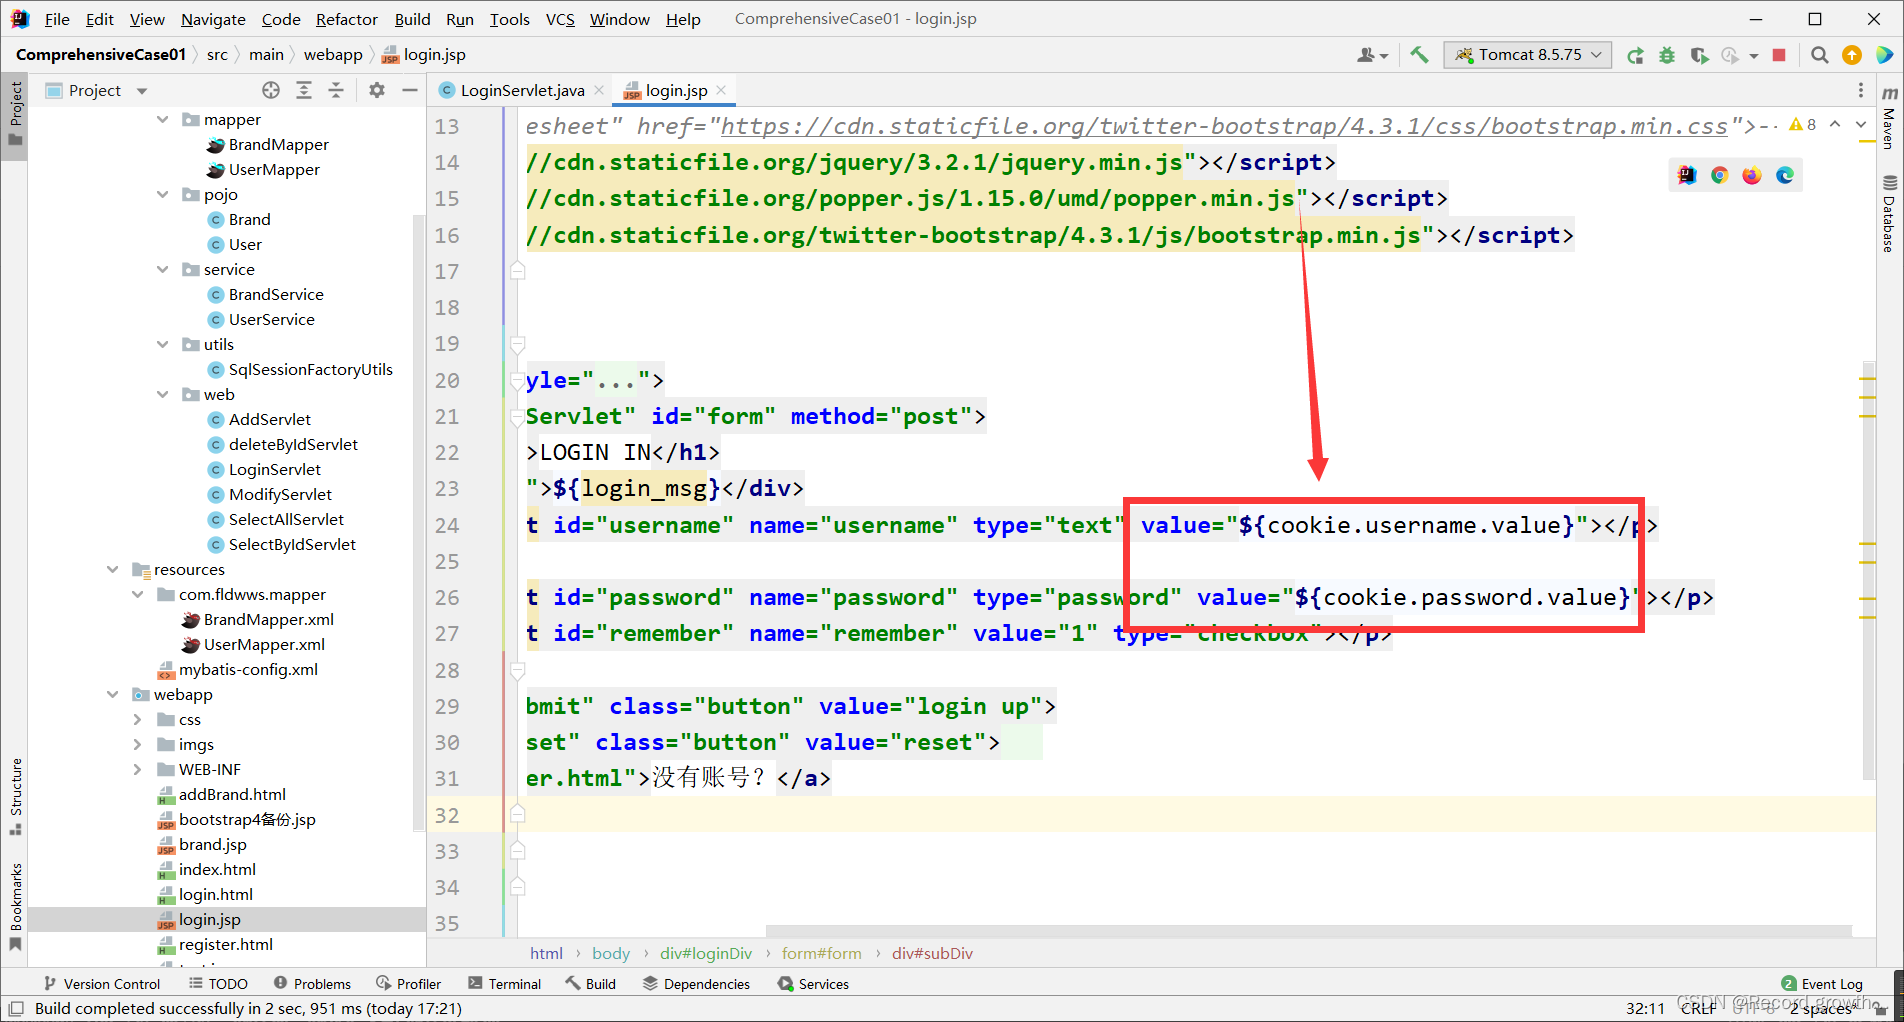Click 32:11 cursor position in status bar
Image resolution: width=1904 pixels, height=1022 pixels.
[1645, 1008]
